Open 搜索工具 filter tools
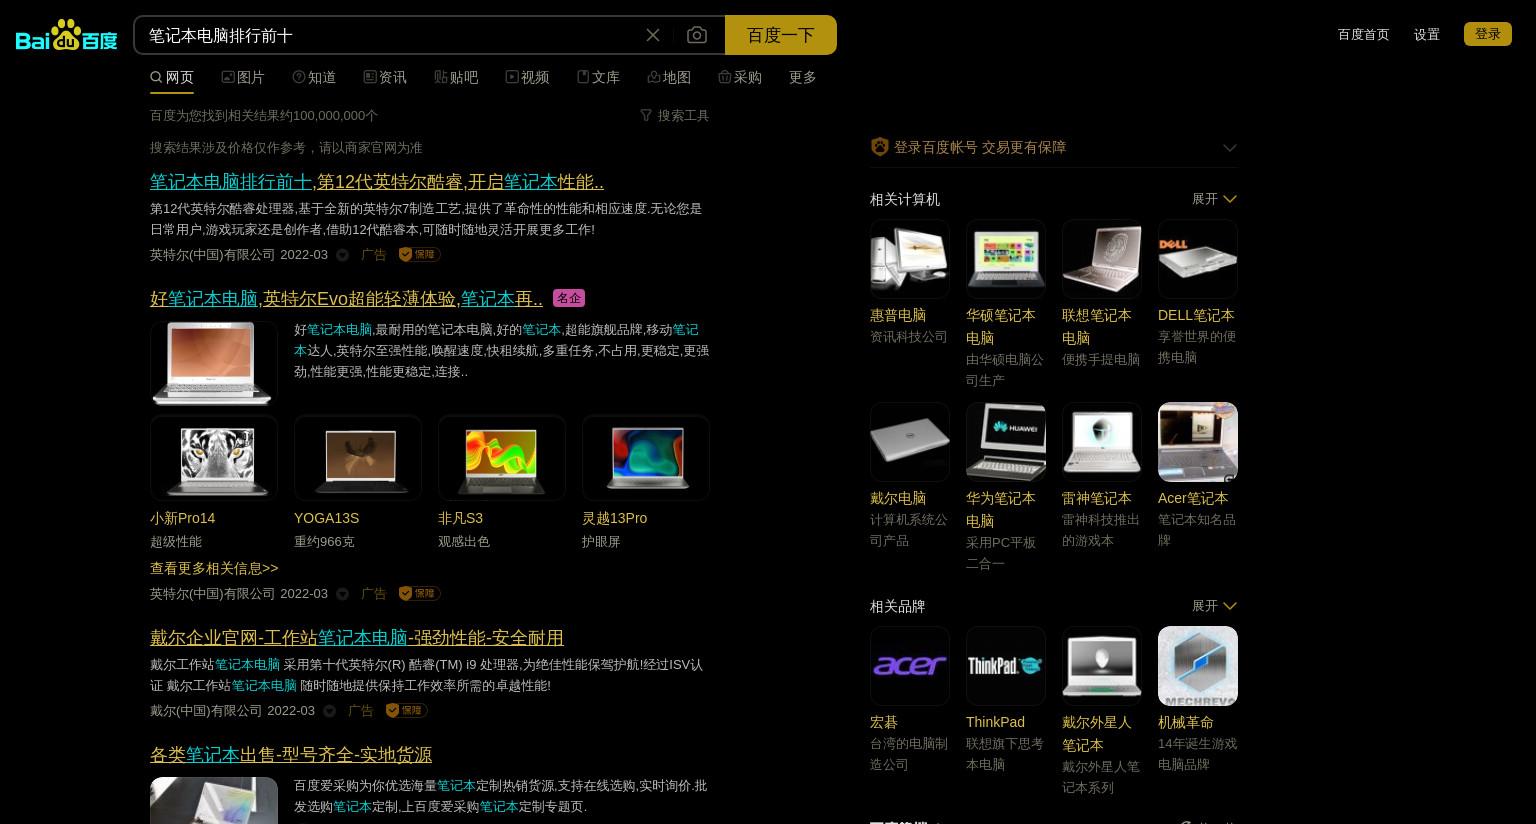The image size is (1536, 824). [675, 115]
